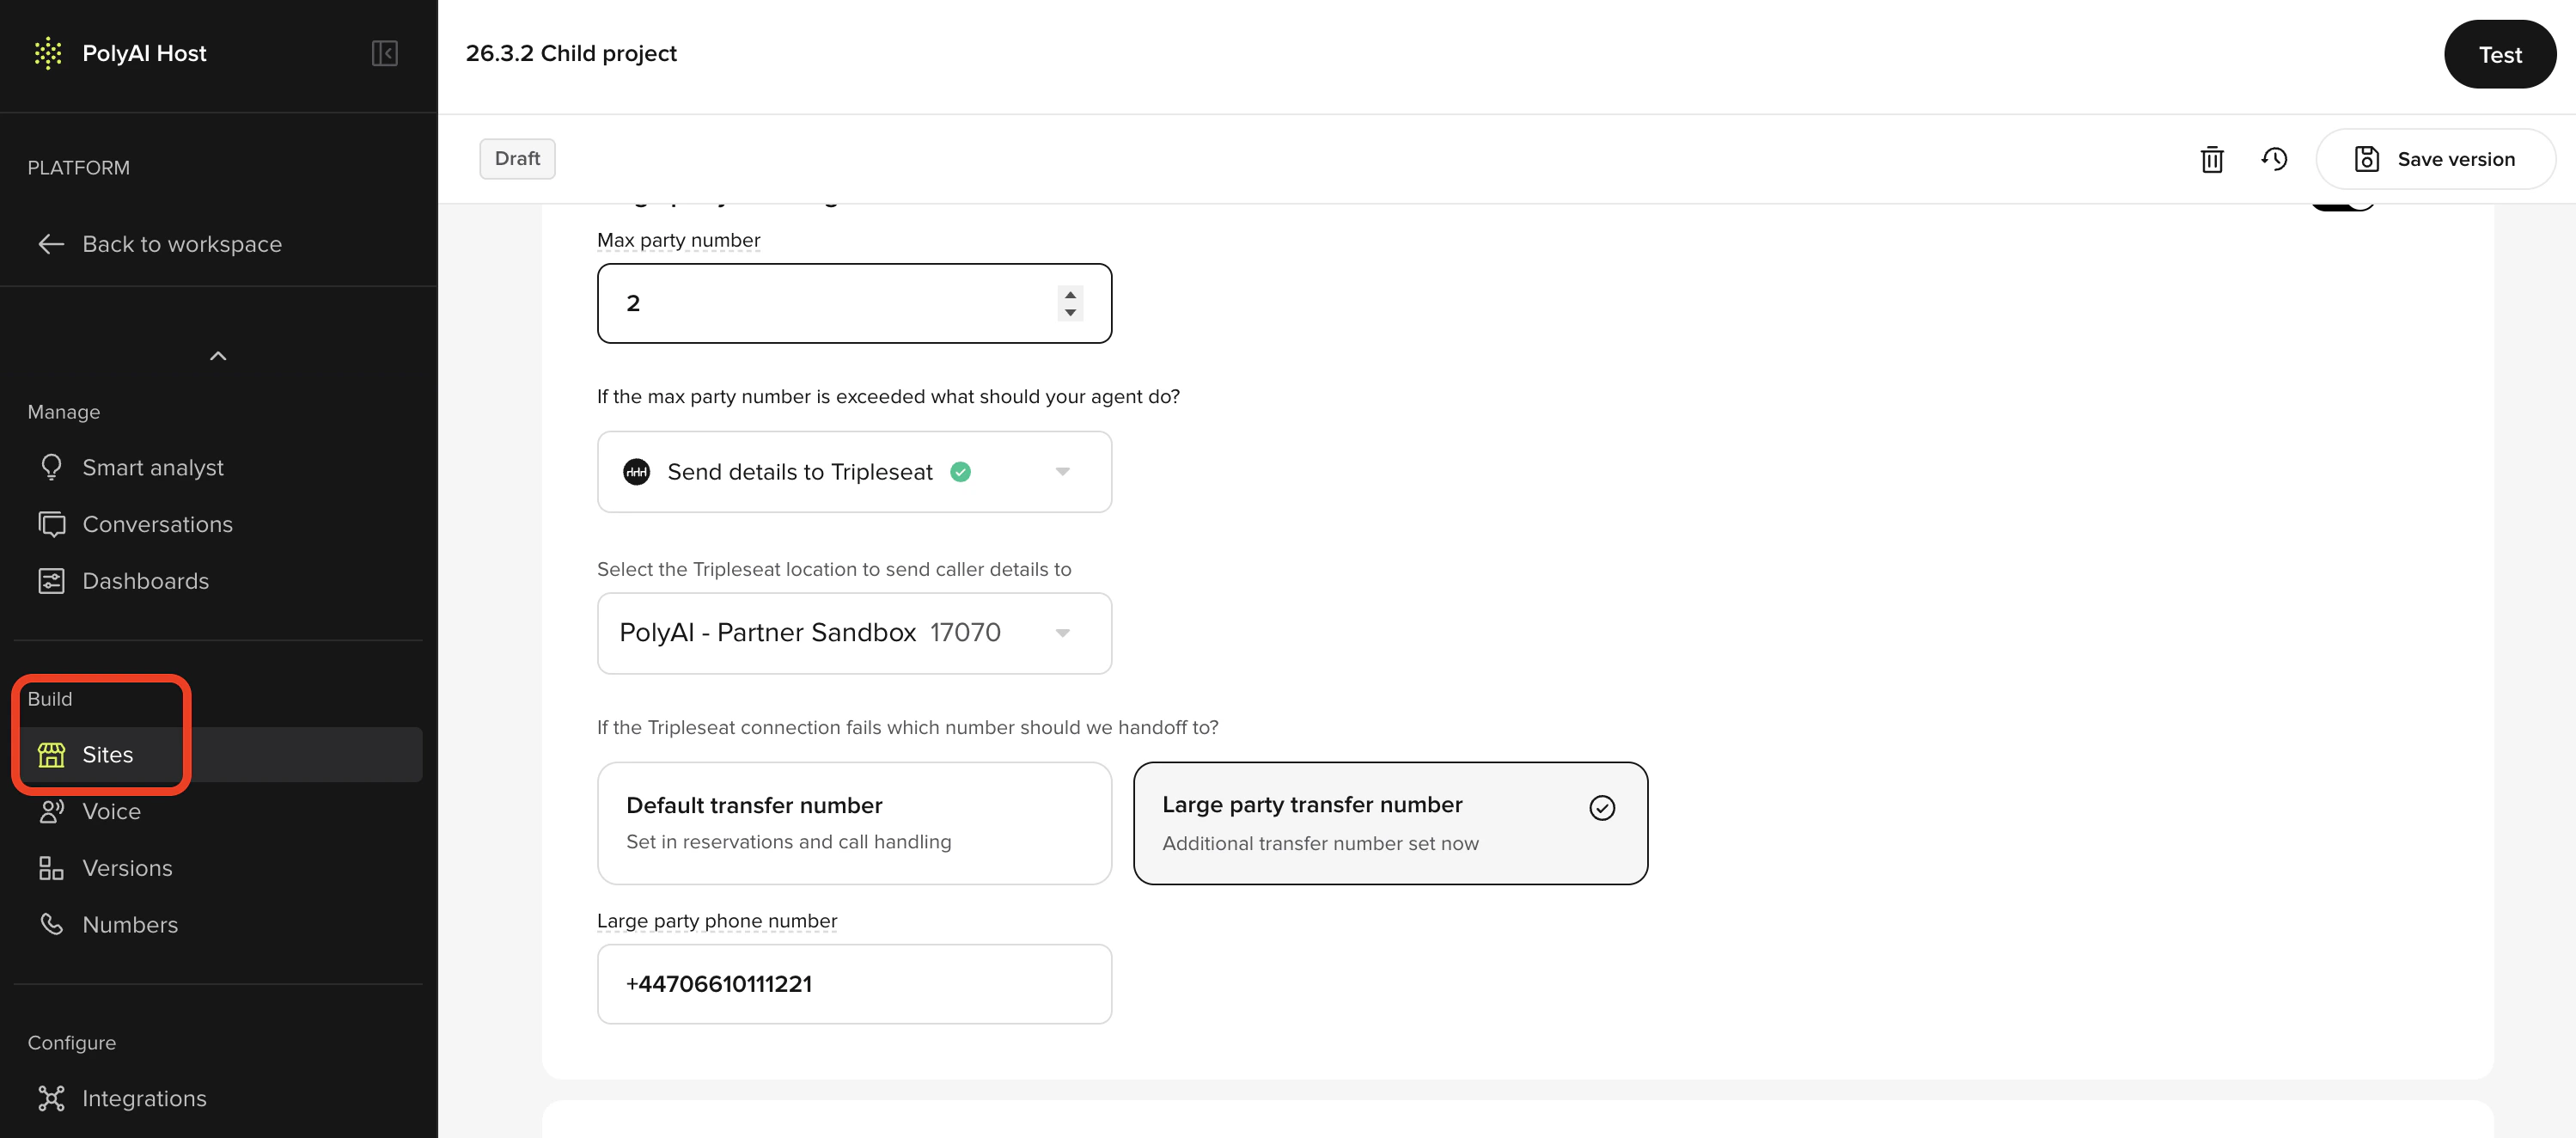Click the max party exceeded question text
The width and height of the screenshot is (2576, 1138).
pos(888,397)
